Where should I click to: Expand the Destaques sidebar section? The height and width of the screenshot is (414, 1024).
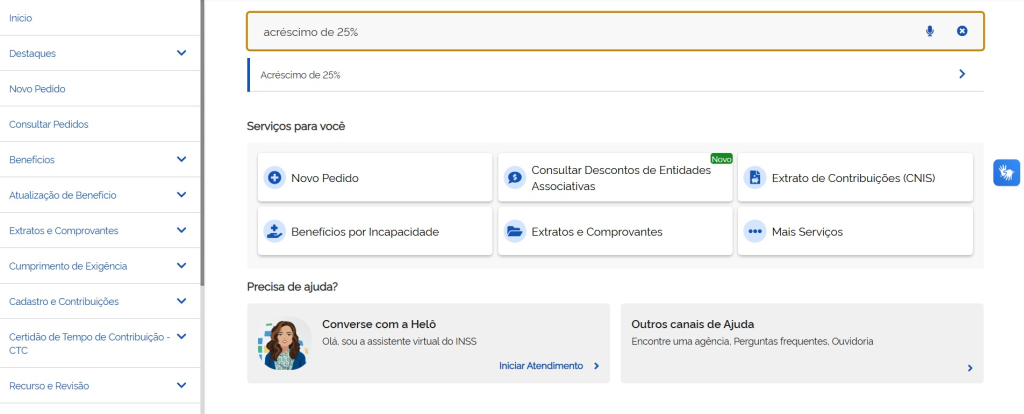181,53
